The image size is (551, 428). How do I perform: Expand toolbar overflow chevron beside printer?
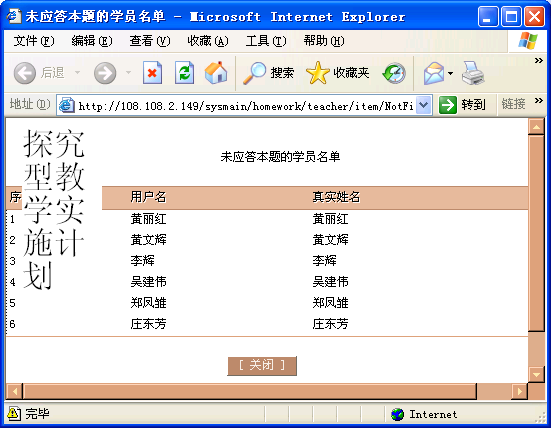[538, 60]
